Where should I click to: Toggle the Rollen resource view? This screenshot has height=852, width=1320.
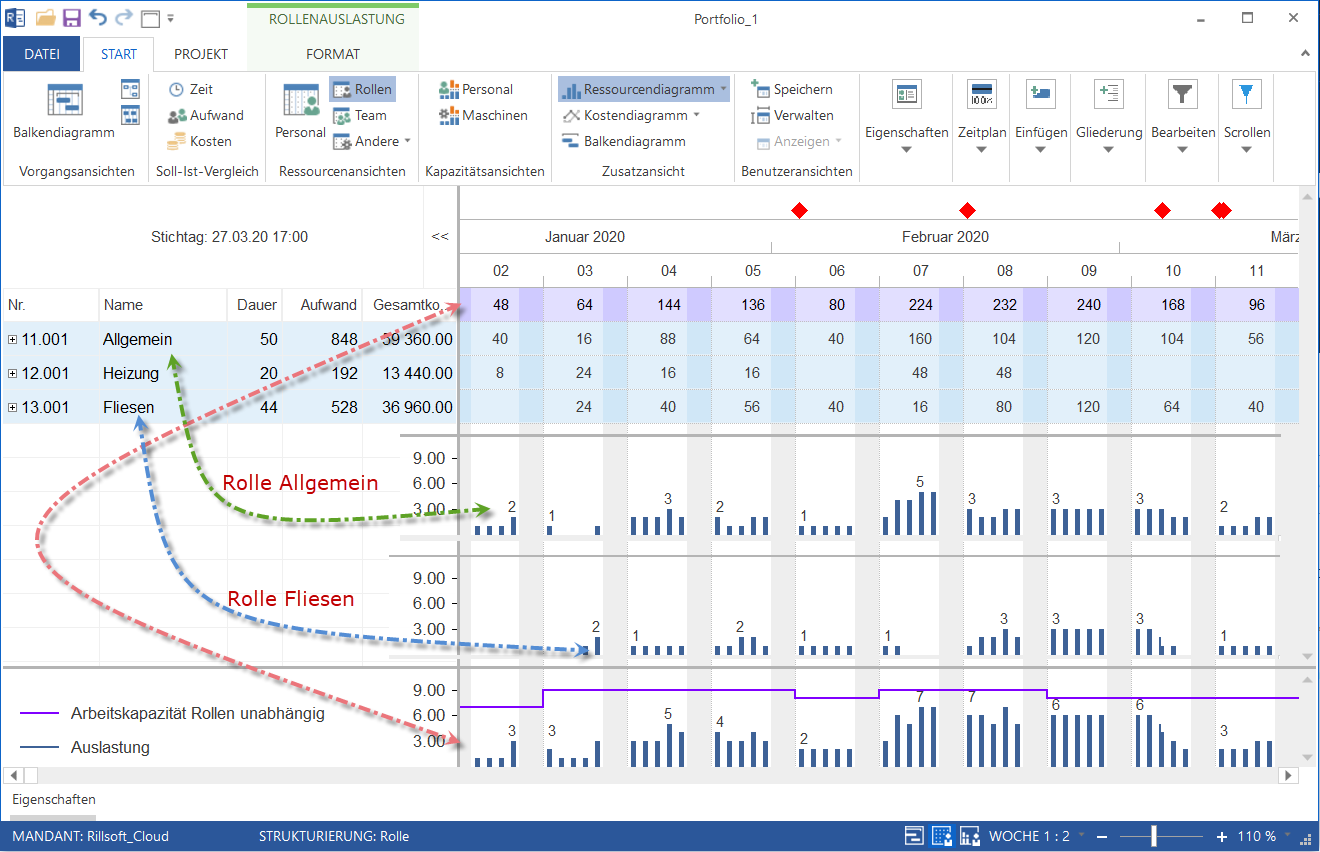point(362,89)
